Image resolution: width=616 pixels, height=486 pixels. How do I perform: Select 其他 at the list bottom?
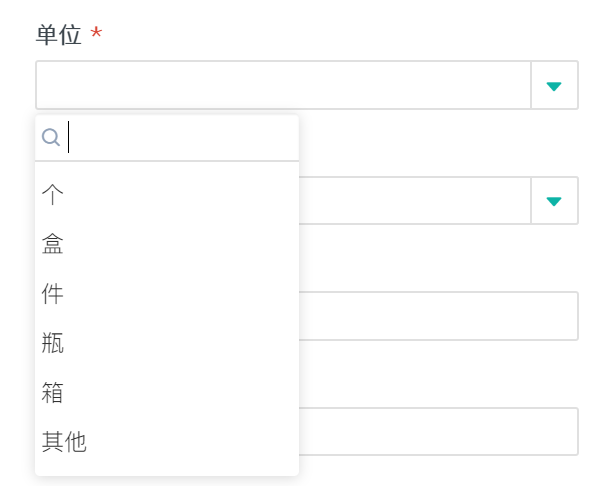pyautogui.click(x=65, y=442)
